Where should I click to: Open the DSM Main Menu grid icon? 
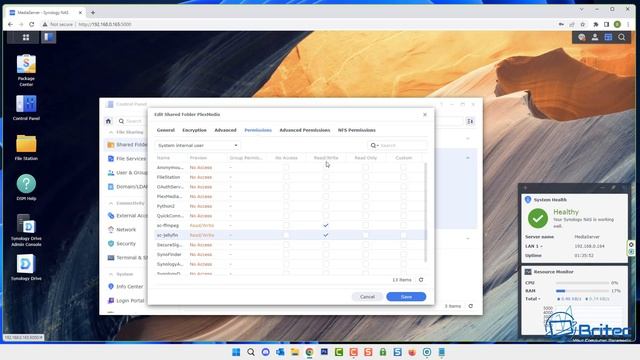pos(26,38)
